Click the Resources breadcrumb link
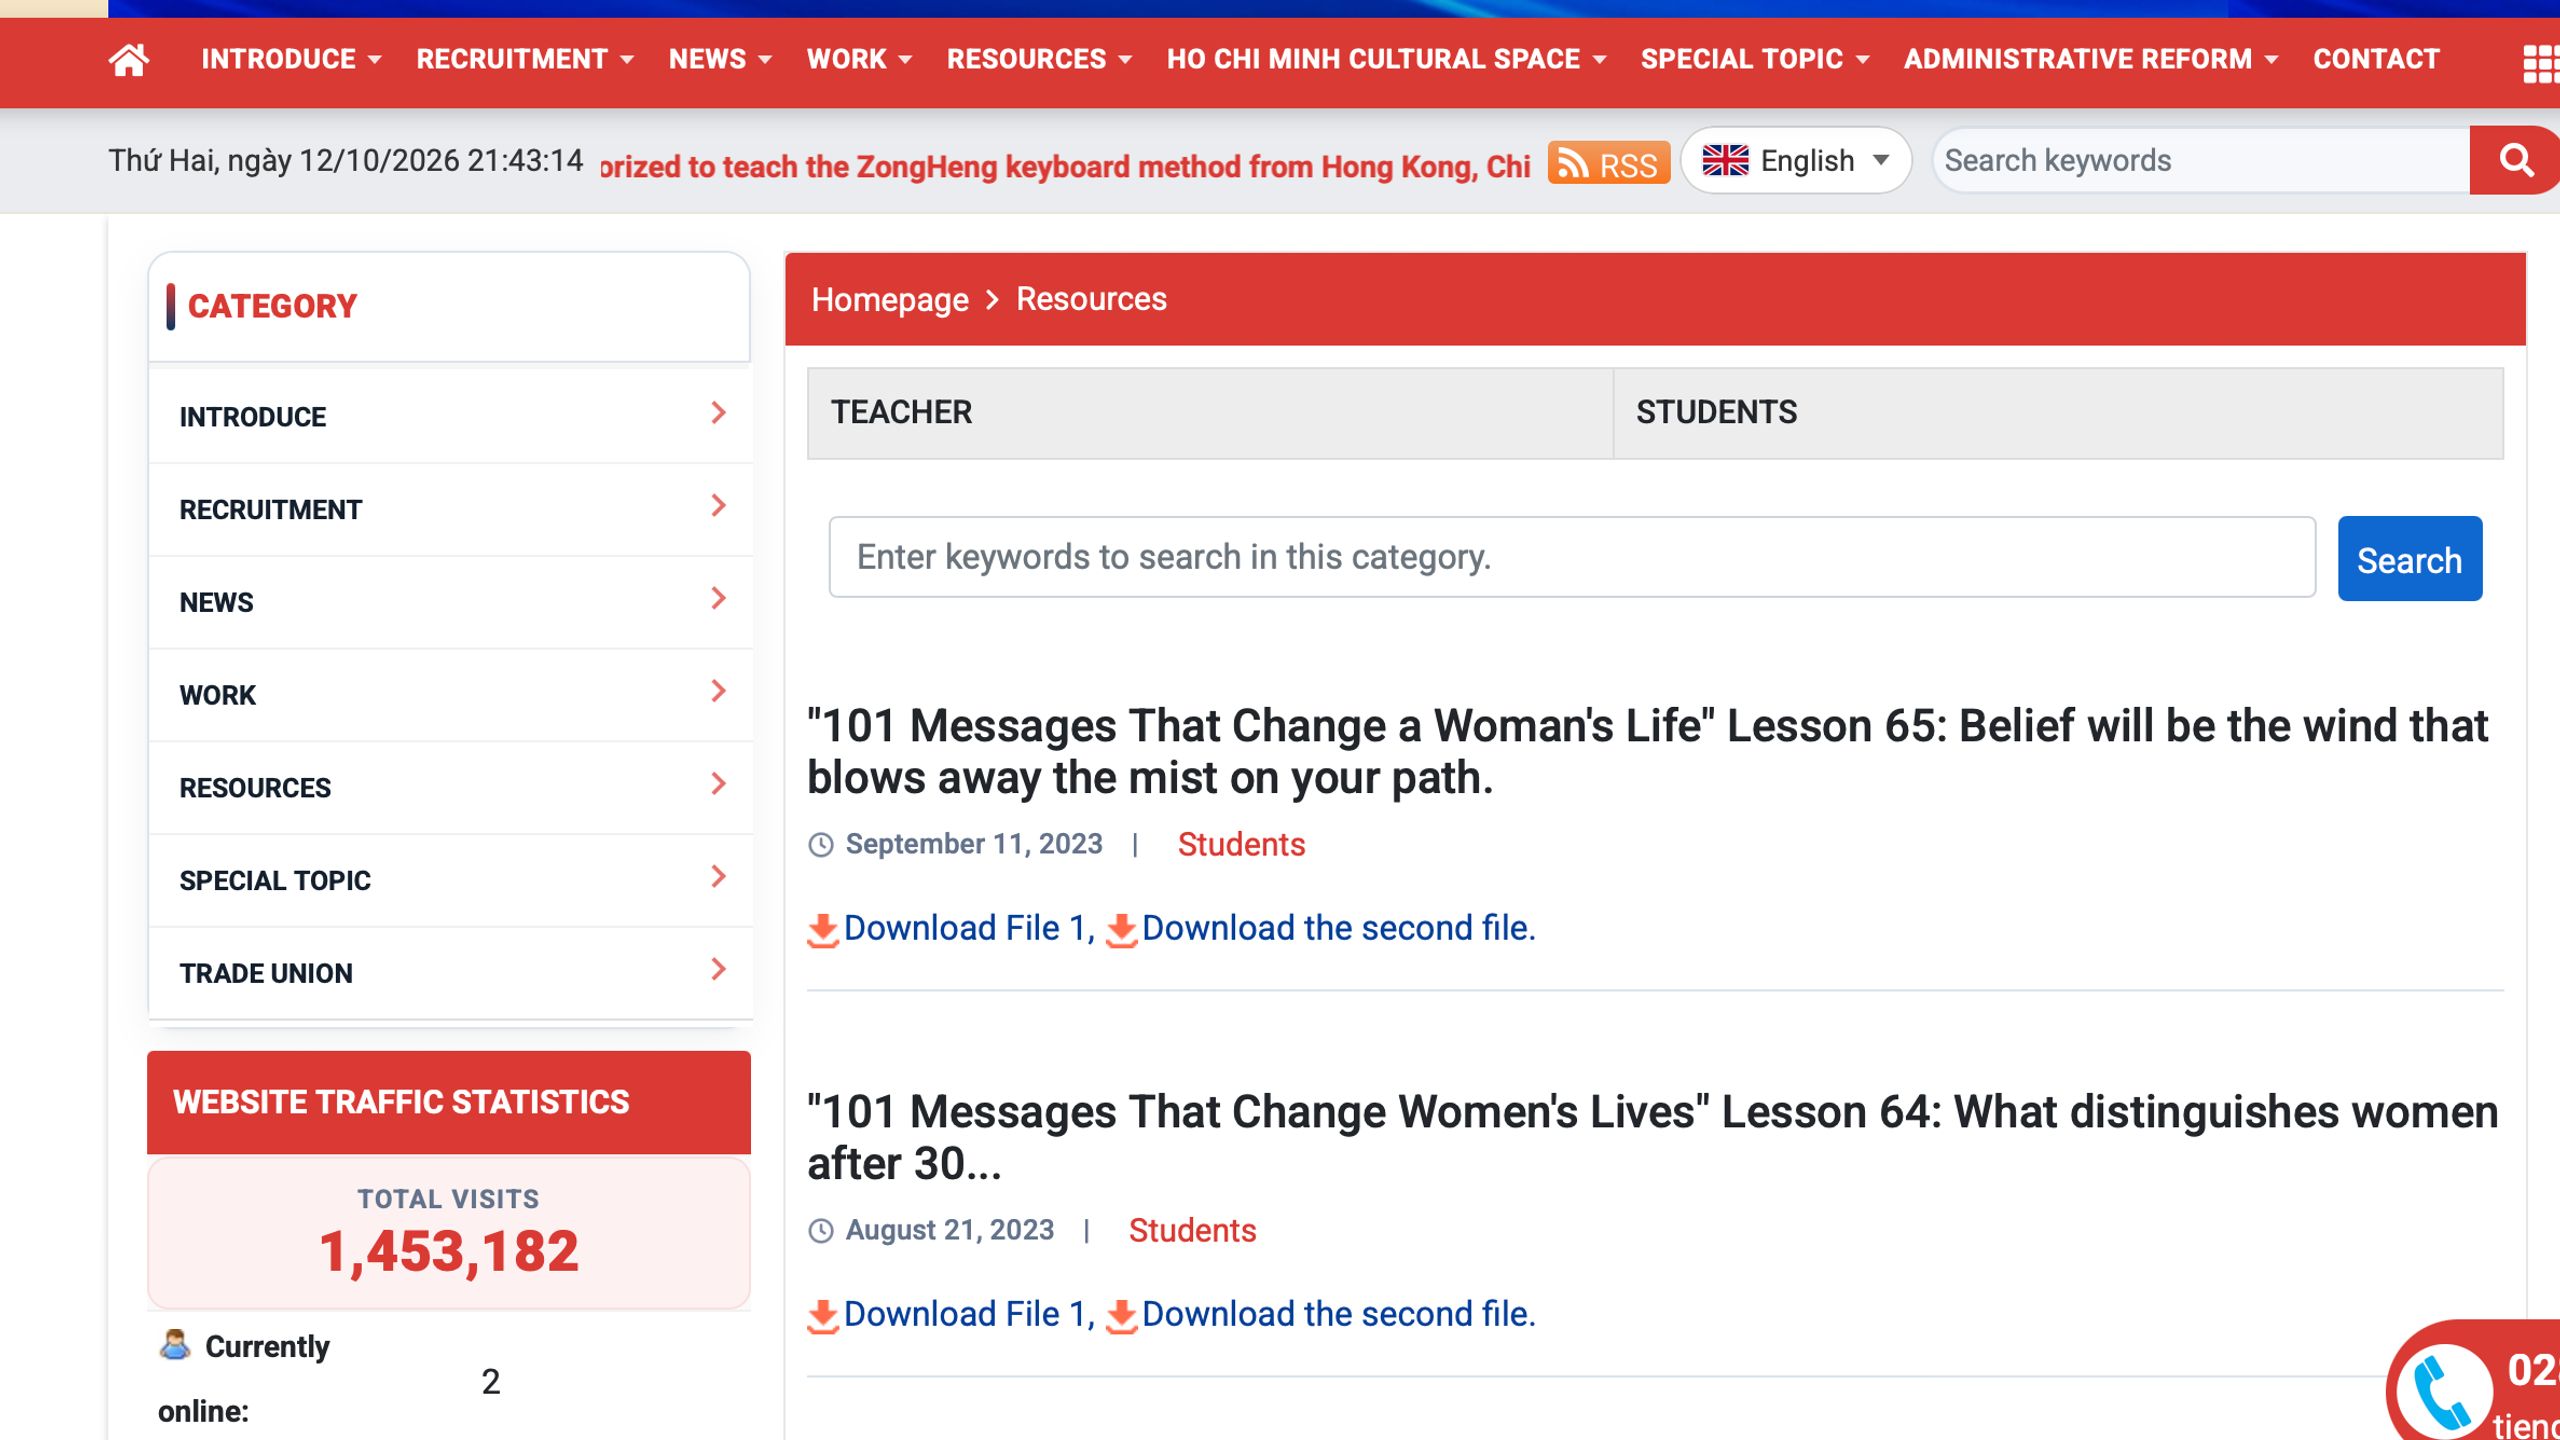This screenshot has height=1440, width=2560. coord(1091,299)
